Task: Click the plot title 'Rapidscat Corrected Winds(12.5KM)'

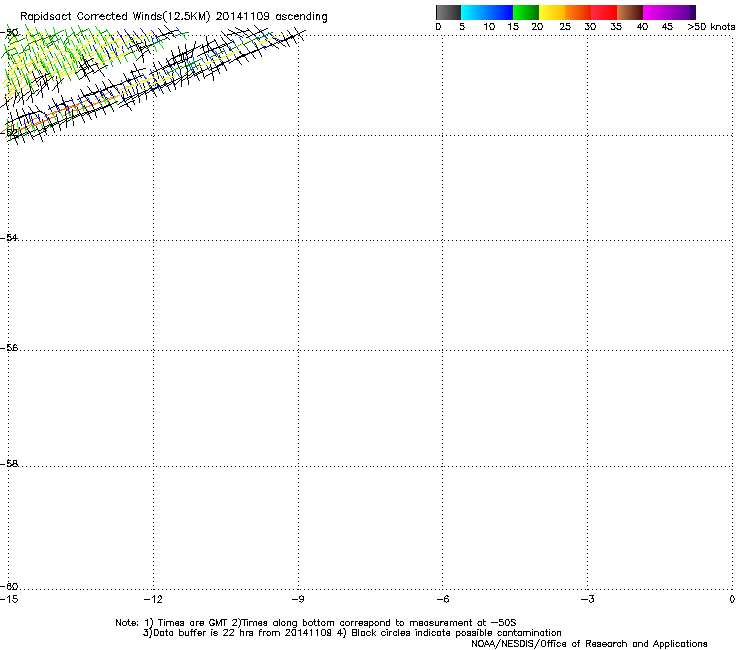Action: coord(115,17)
